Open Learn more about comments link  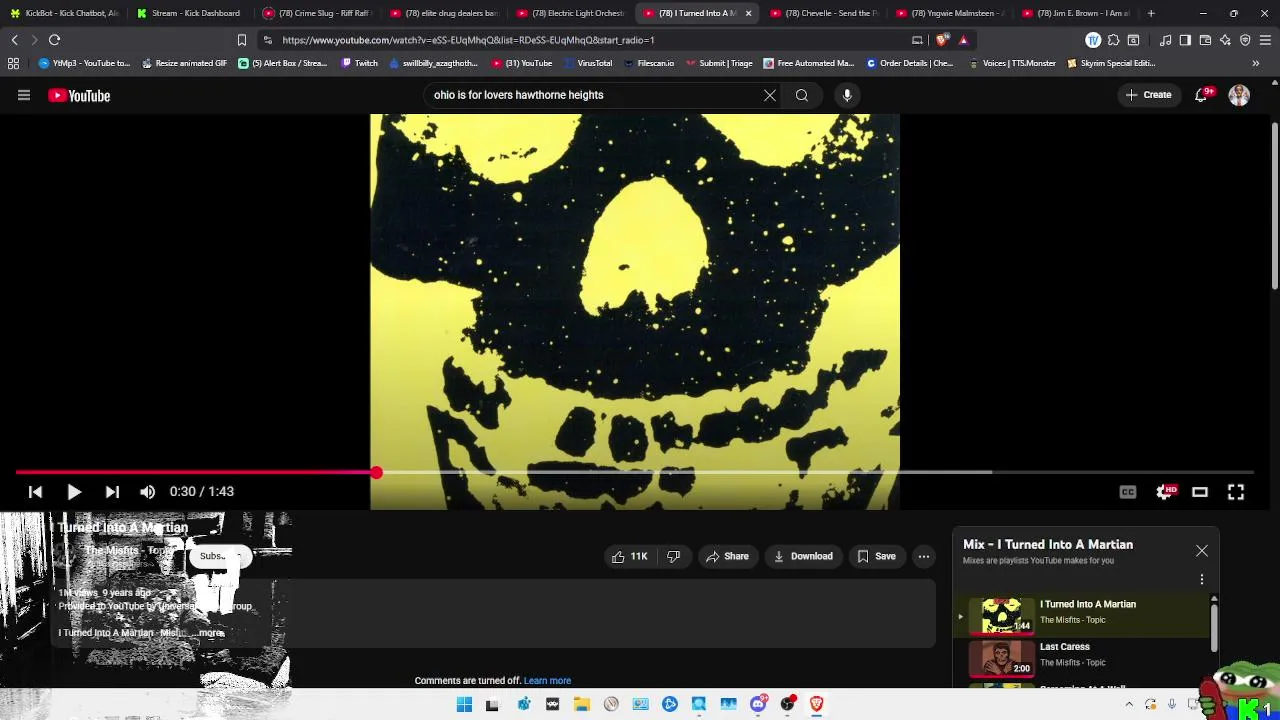pyautogui.click(x=547, y=681)
